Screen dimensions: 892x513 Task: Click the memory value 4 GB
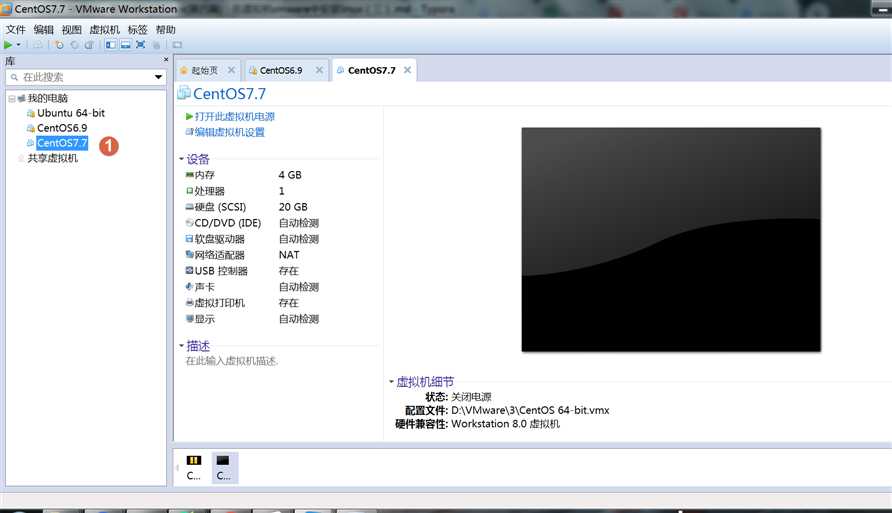coord(290,175)
